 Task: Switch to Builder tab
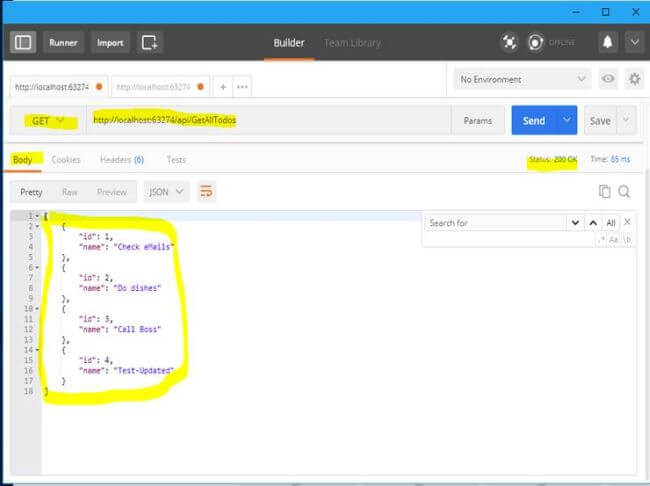pyautogui.click(x=289, y=43)
